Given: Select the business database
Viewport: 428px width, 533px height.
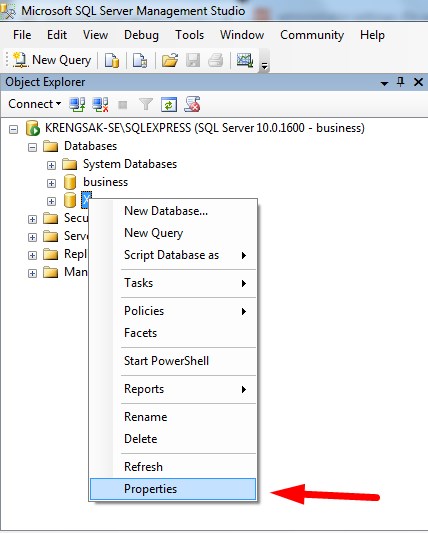Looking at the screenshot, I should click(x=106, y=182).
